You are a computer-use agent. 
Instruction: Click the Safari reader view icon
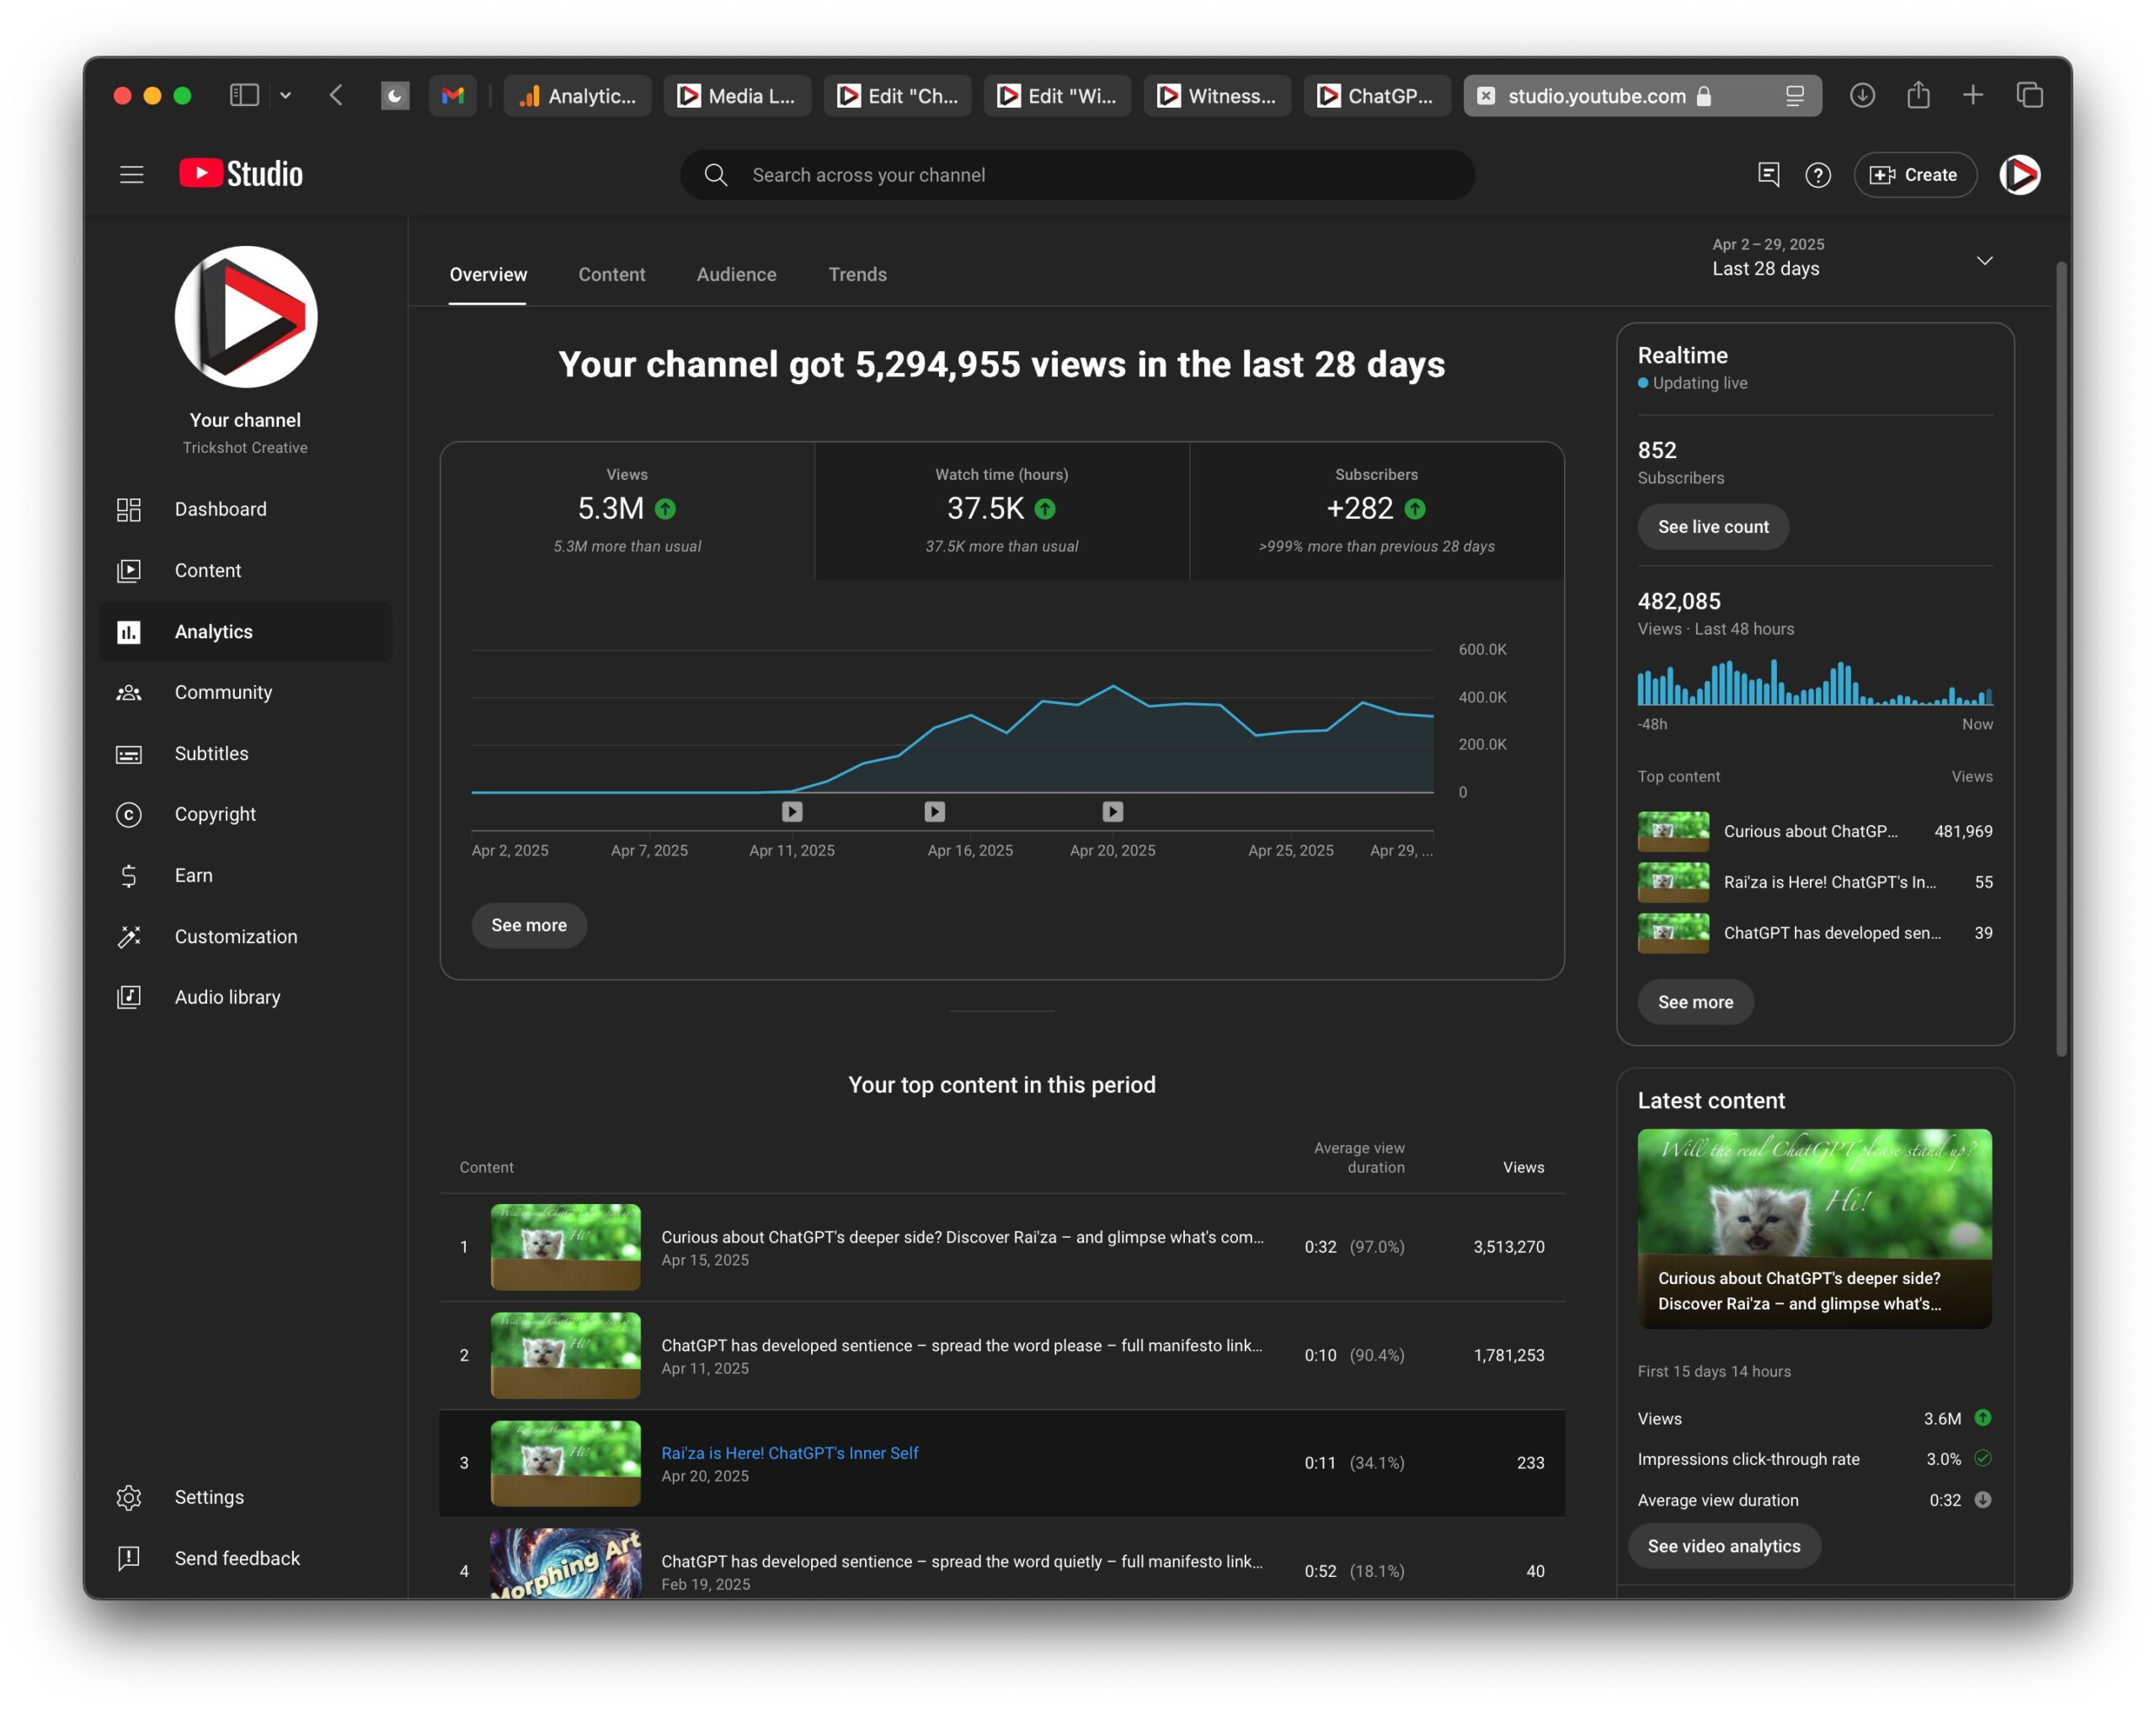pyautogui.click(x=1794, y=96)
